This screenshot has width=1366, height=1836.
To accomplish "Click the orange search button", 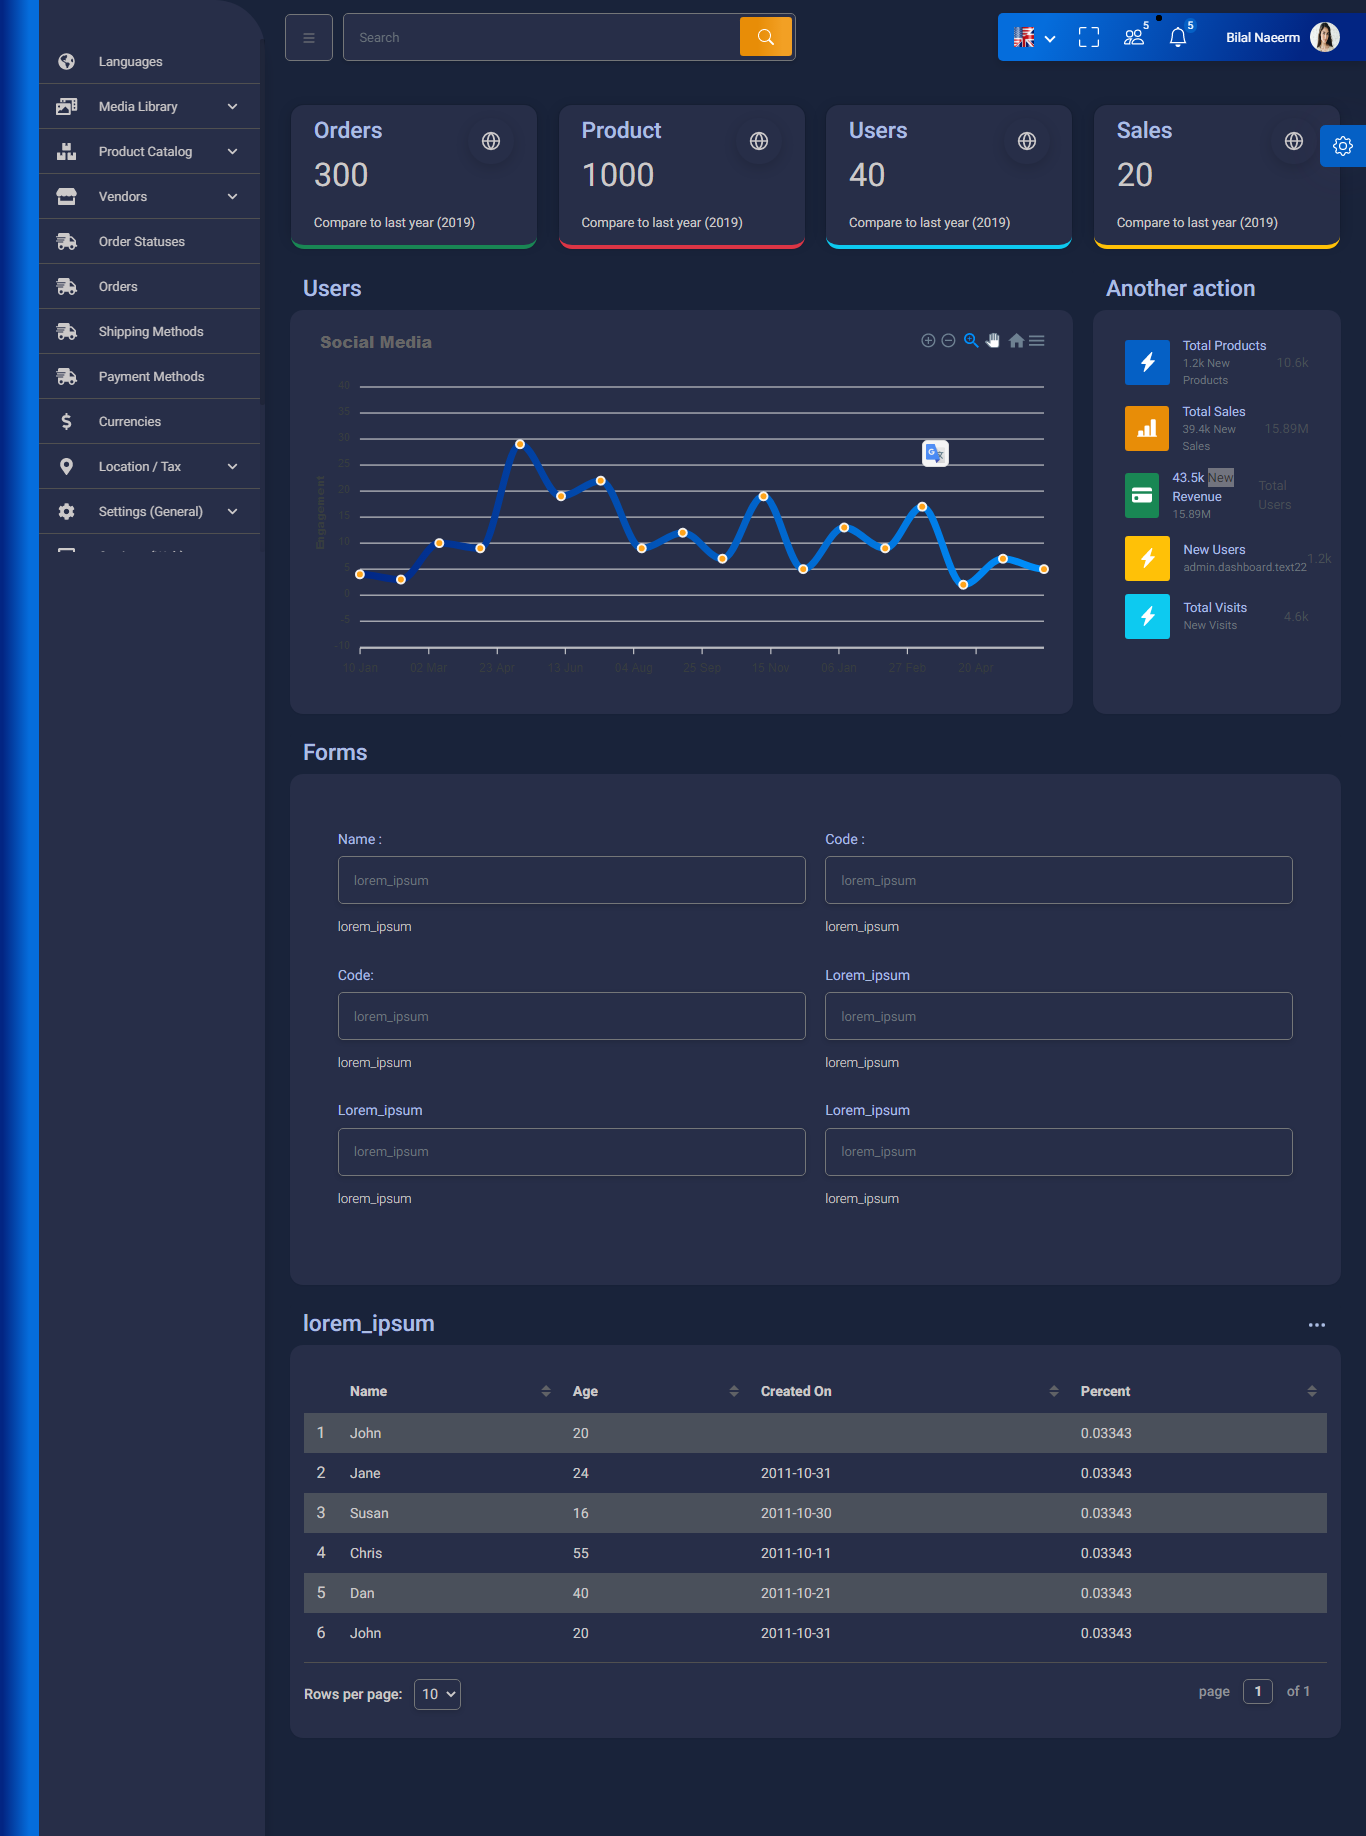I will click(x=766, y=37).
